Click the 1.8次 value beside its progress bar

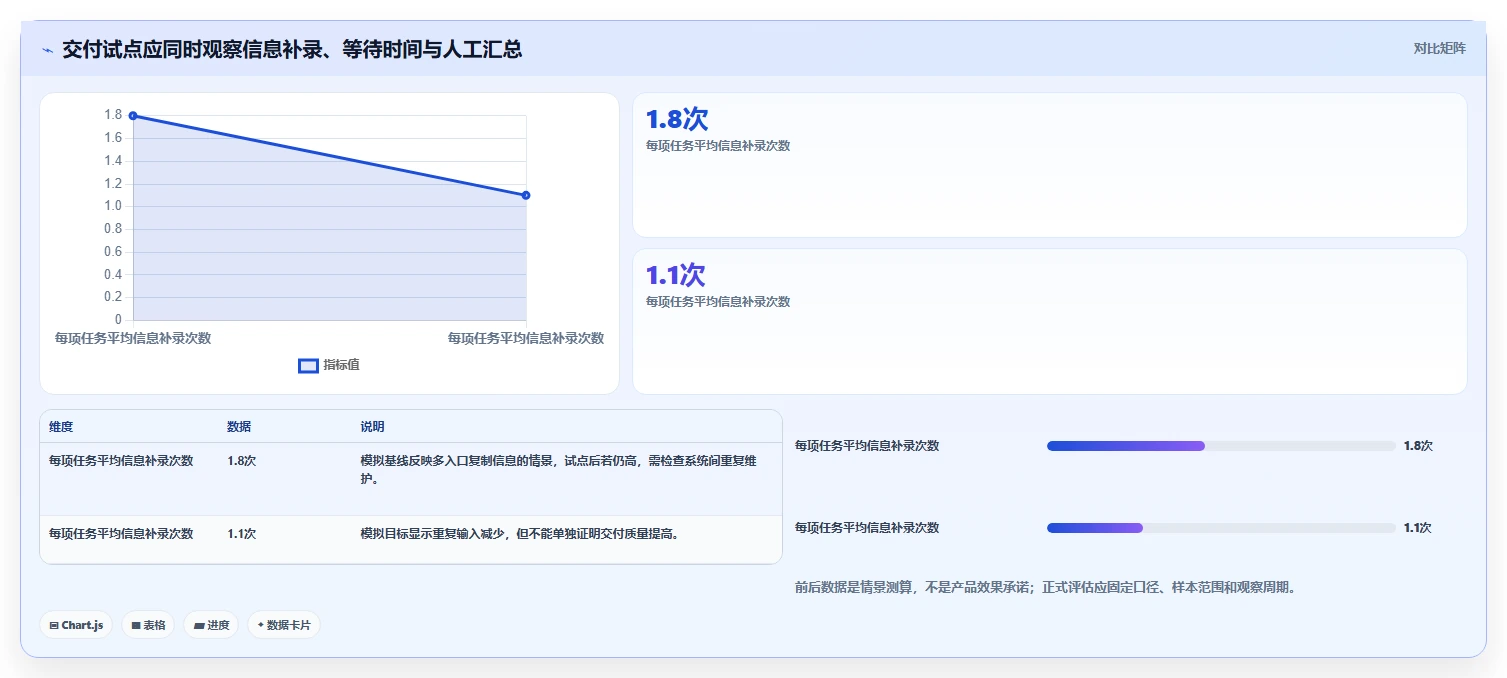[x=1418, y=446]
